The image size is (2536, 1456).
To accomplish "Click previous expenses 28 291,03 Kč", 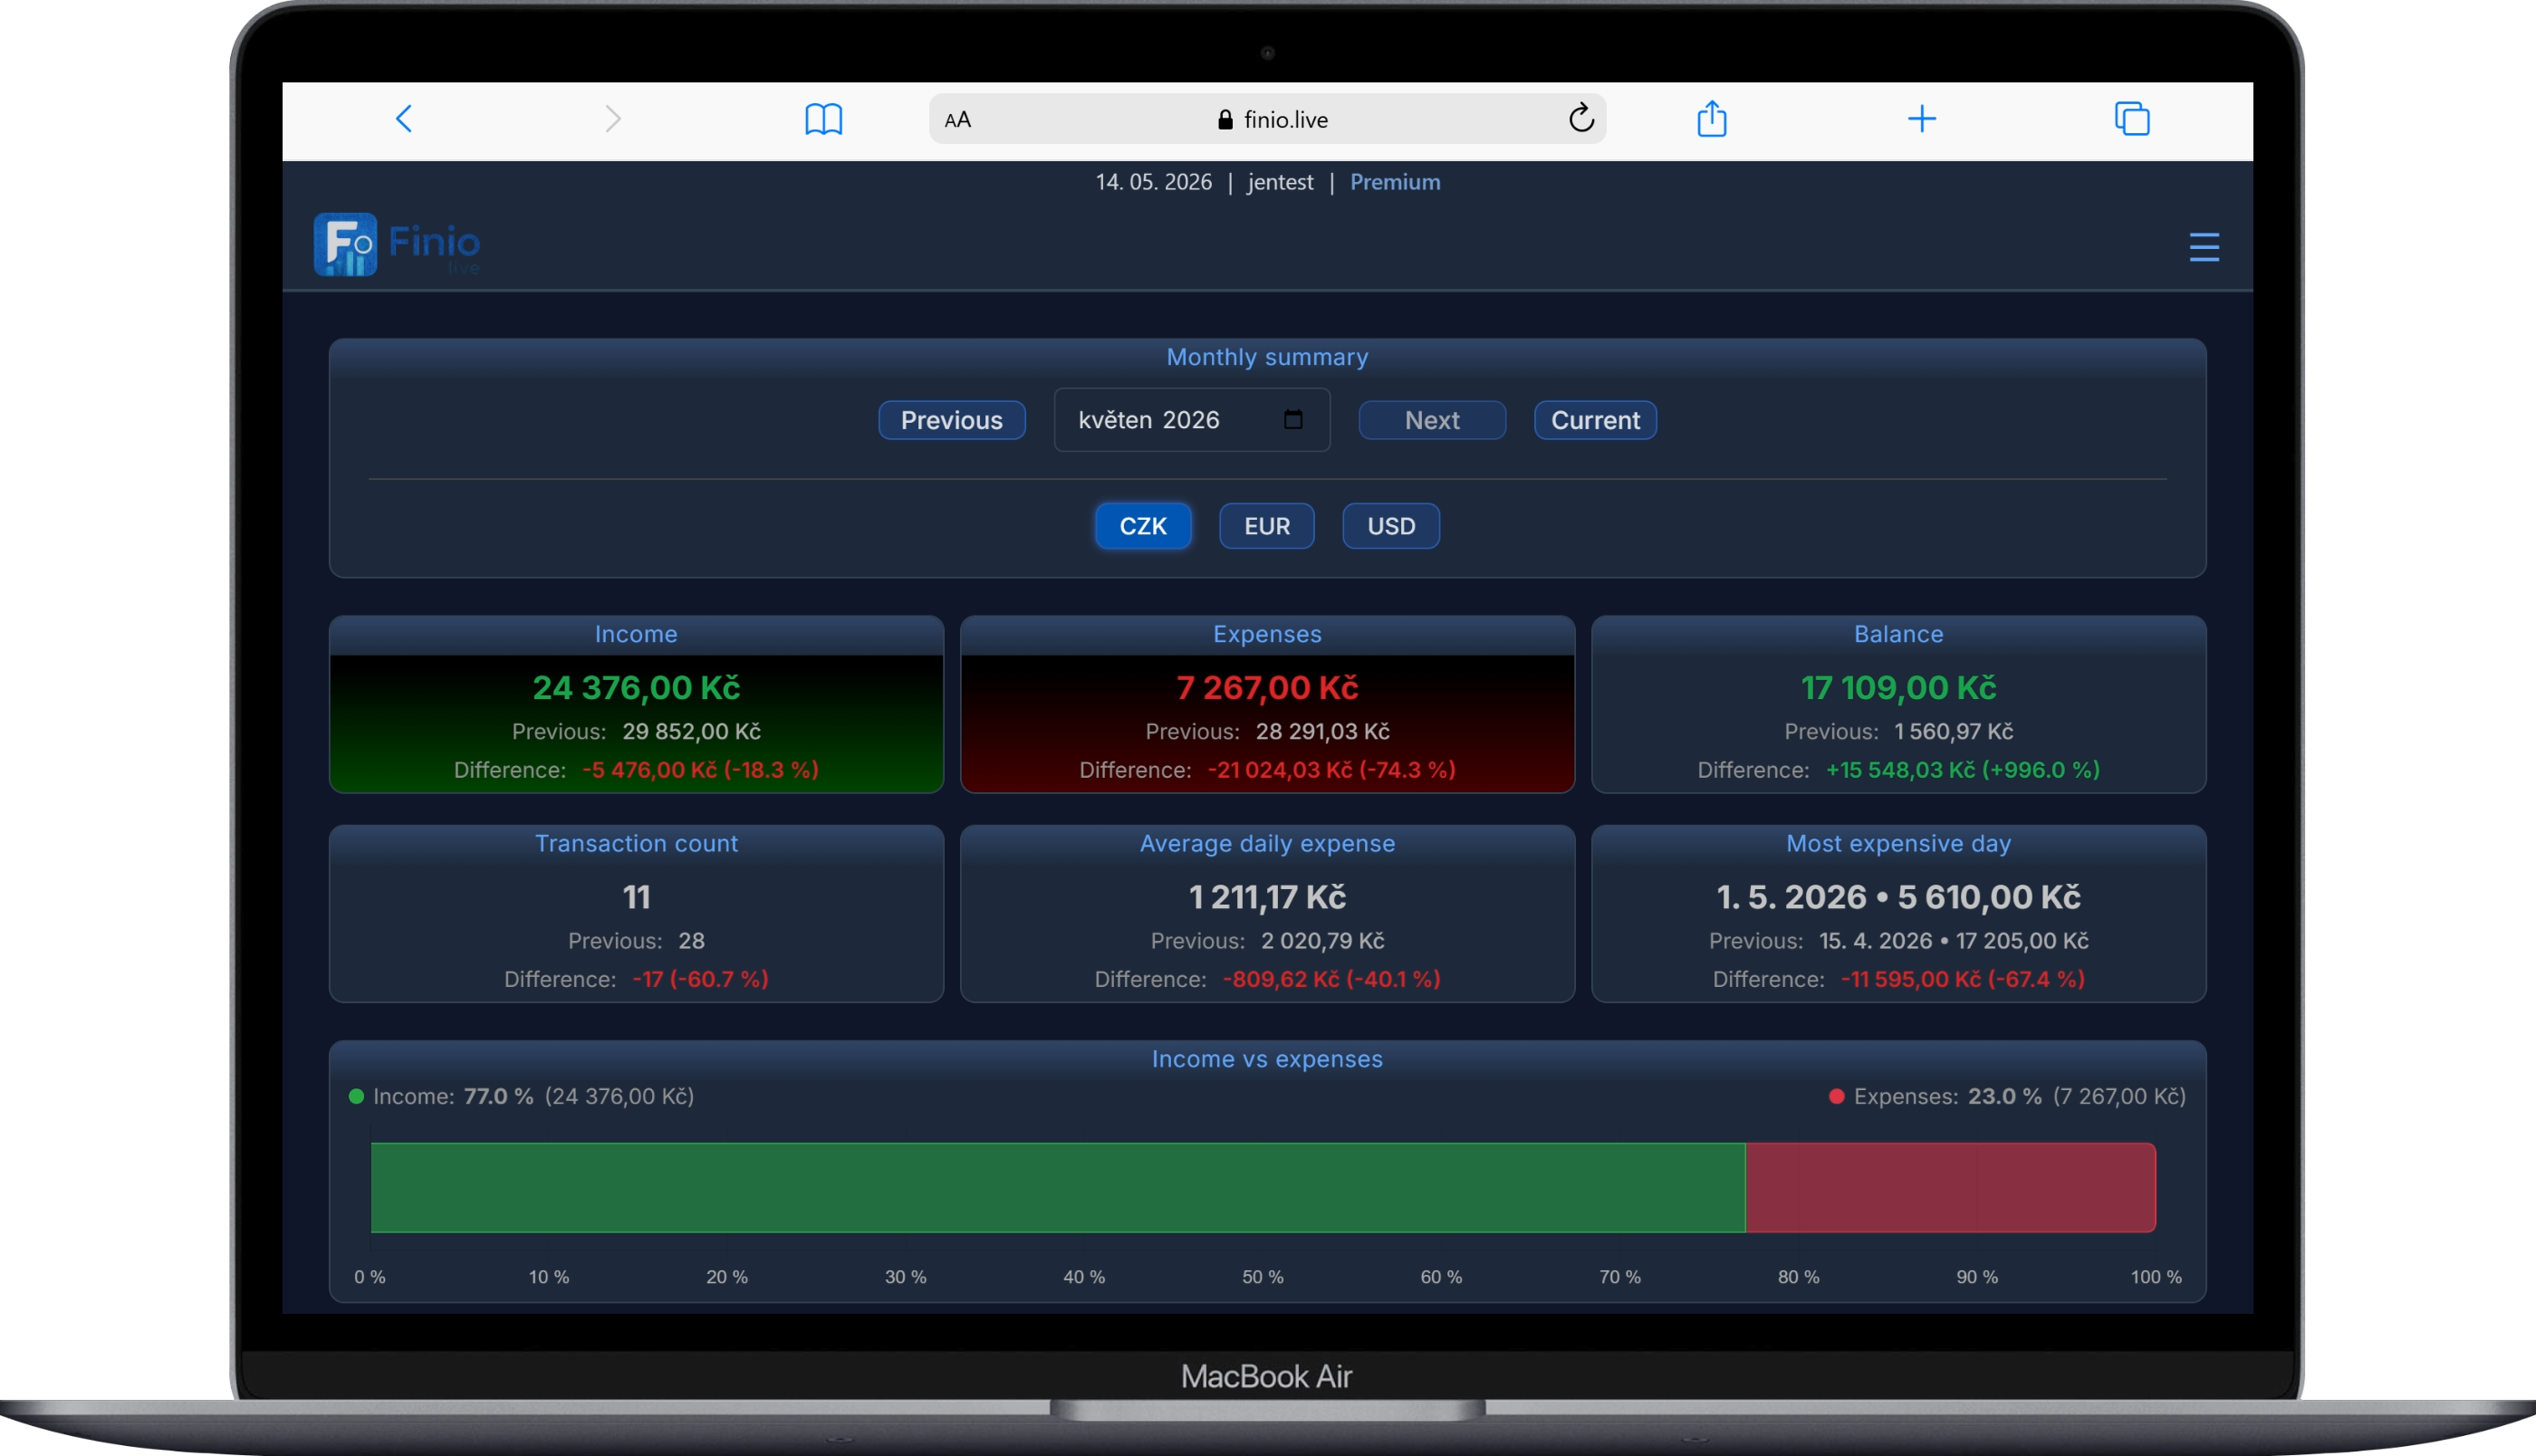I will point(1322,731).
